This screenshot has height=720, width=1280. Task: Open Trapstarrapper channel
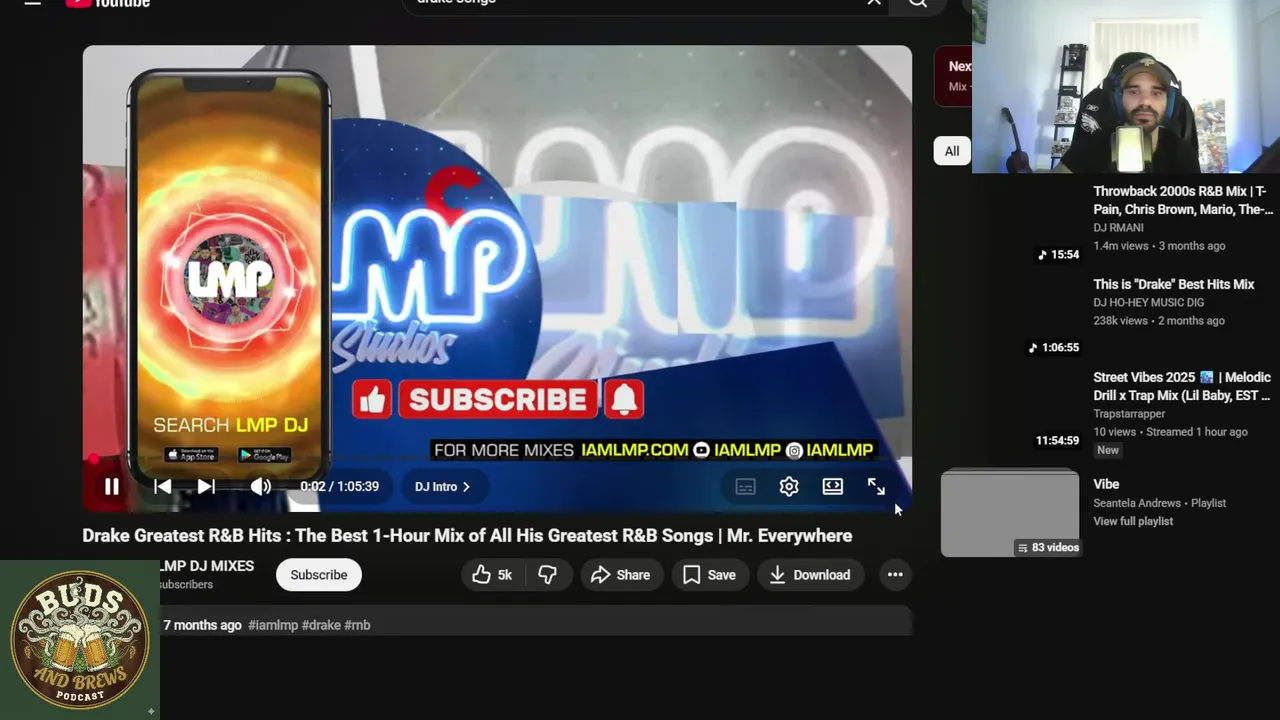point(1129,413)
